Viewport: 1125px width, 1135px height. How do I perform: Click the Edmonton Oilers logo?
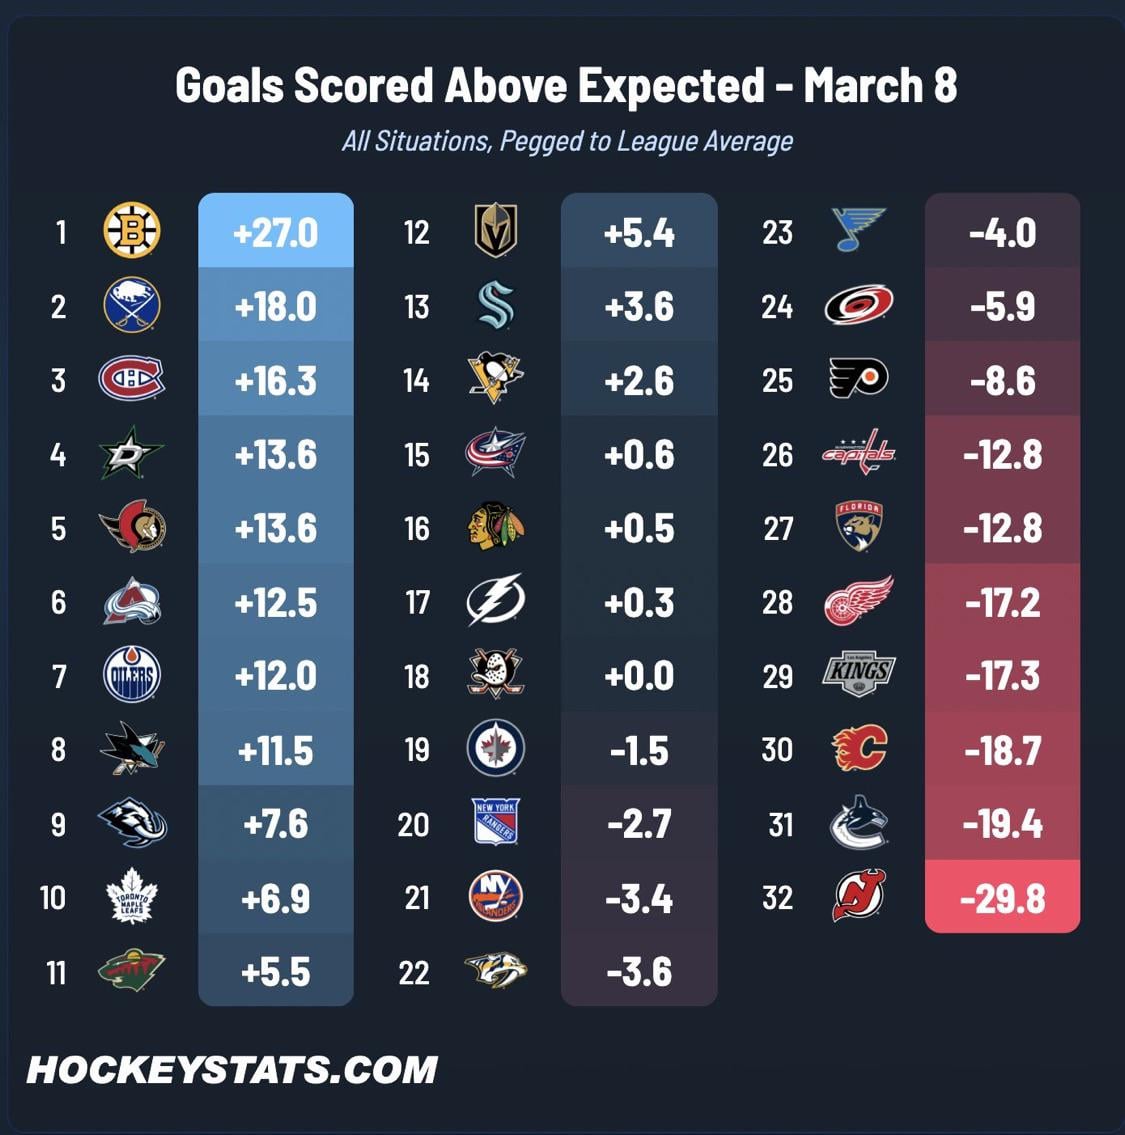click(x=132, y=675)
